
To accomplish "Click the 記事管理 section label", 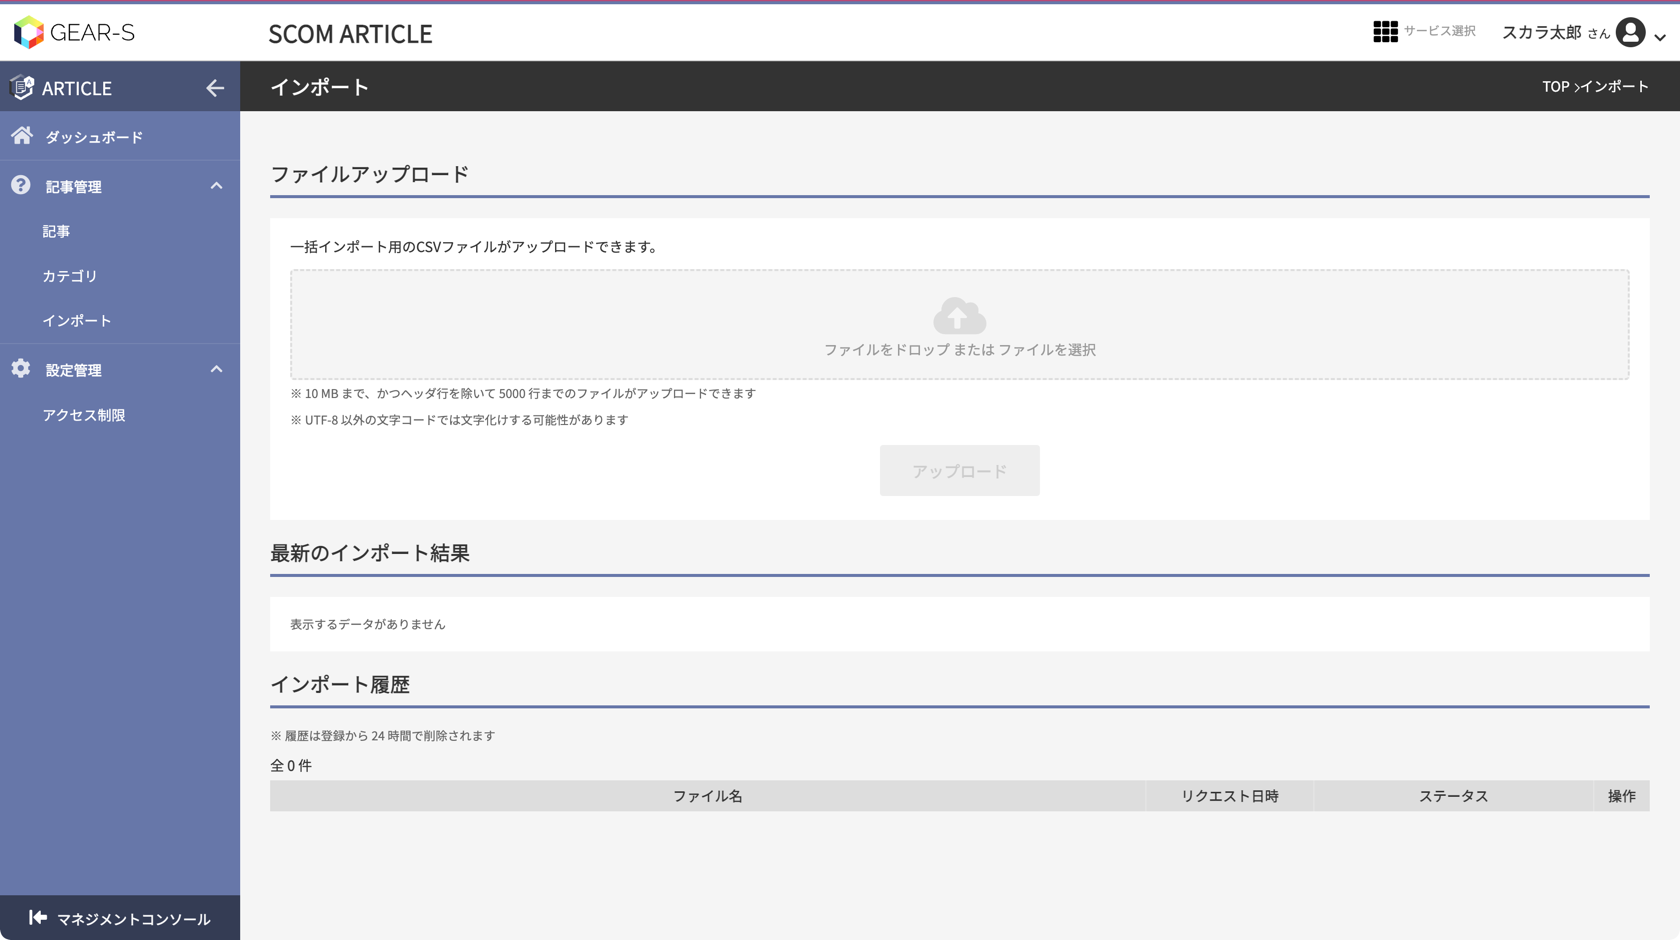I will coord(73,187).
